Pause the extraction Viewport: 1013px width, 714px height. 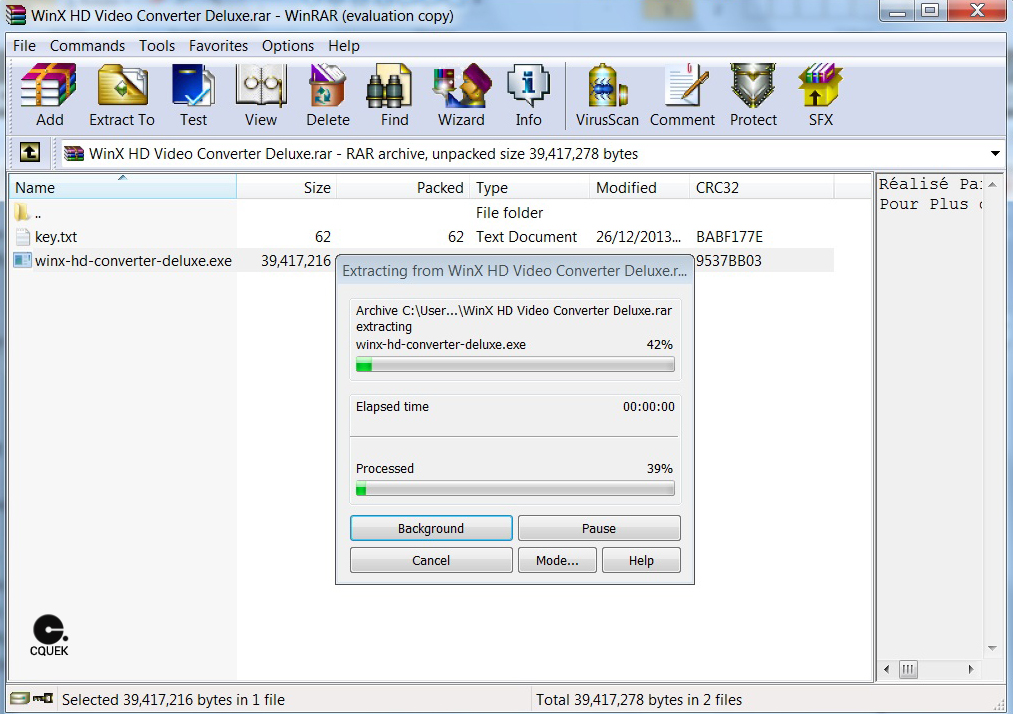pyautogui.click(x=599, y=528)
